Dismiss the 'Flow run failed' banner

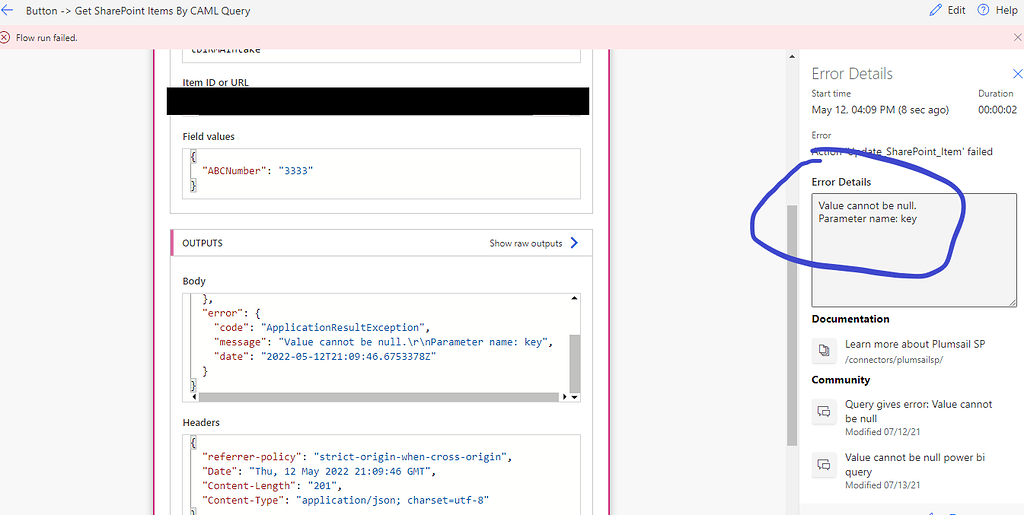coord(1017,38)
